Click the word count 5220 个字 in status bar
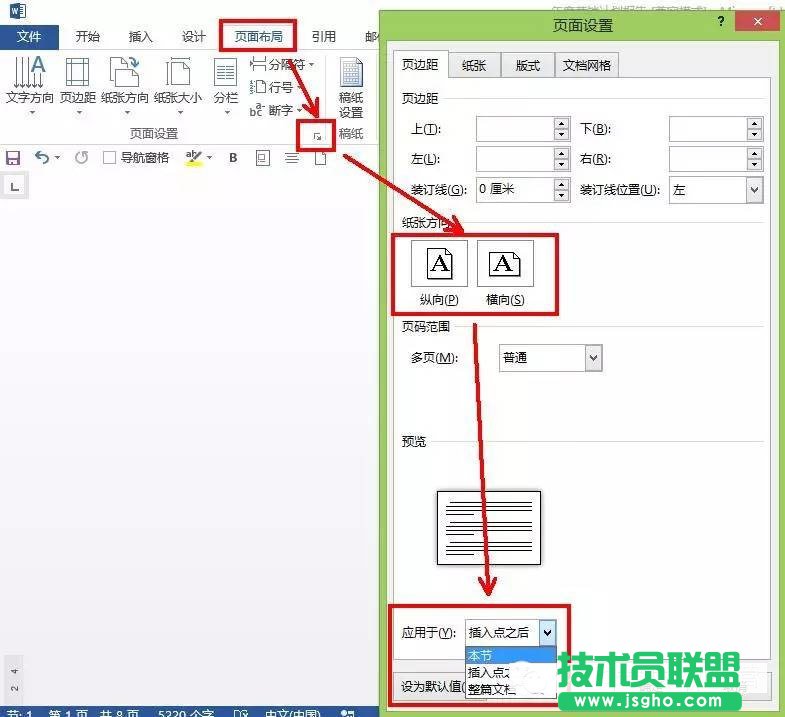Screen dimensions: 785x717 (x=186, y=712)
